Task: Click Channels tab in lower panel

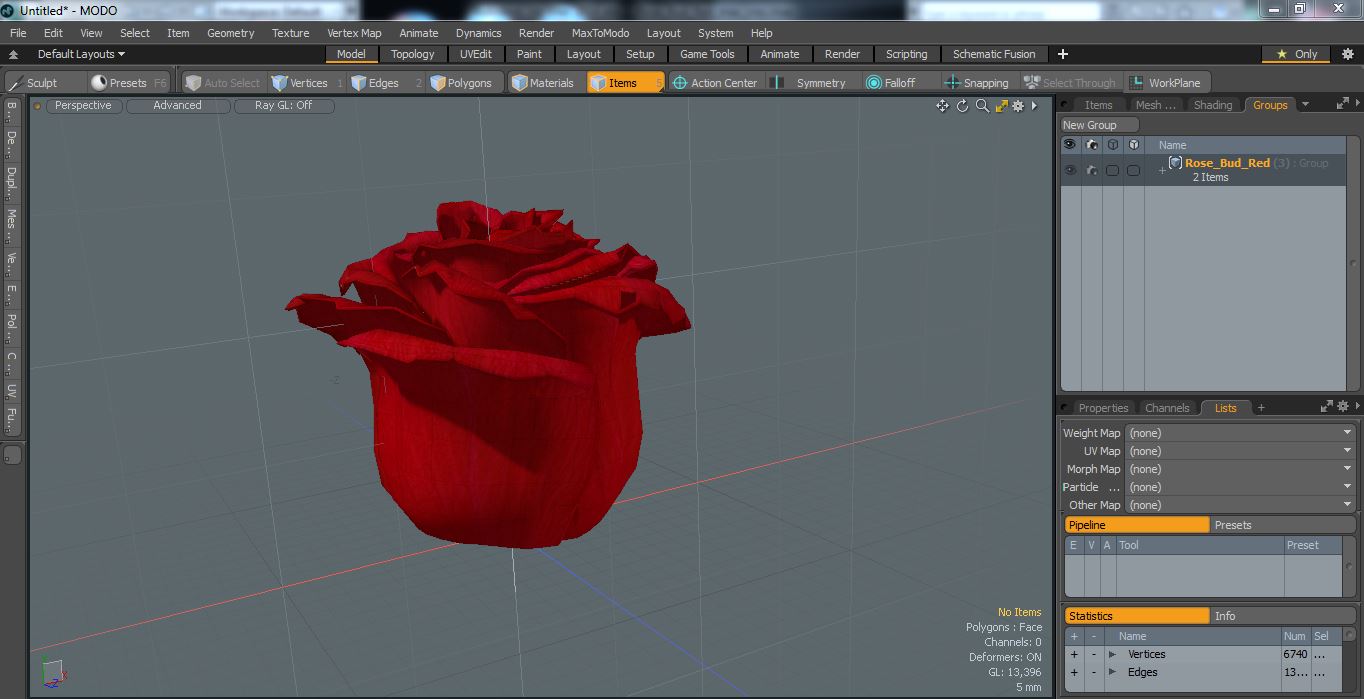Action: pos(1167,408)
